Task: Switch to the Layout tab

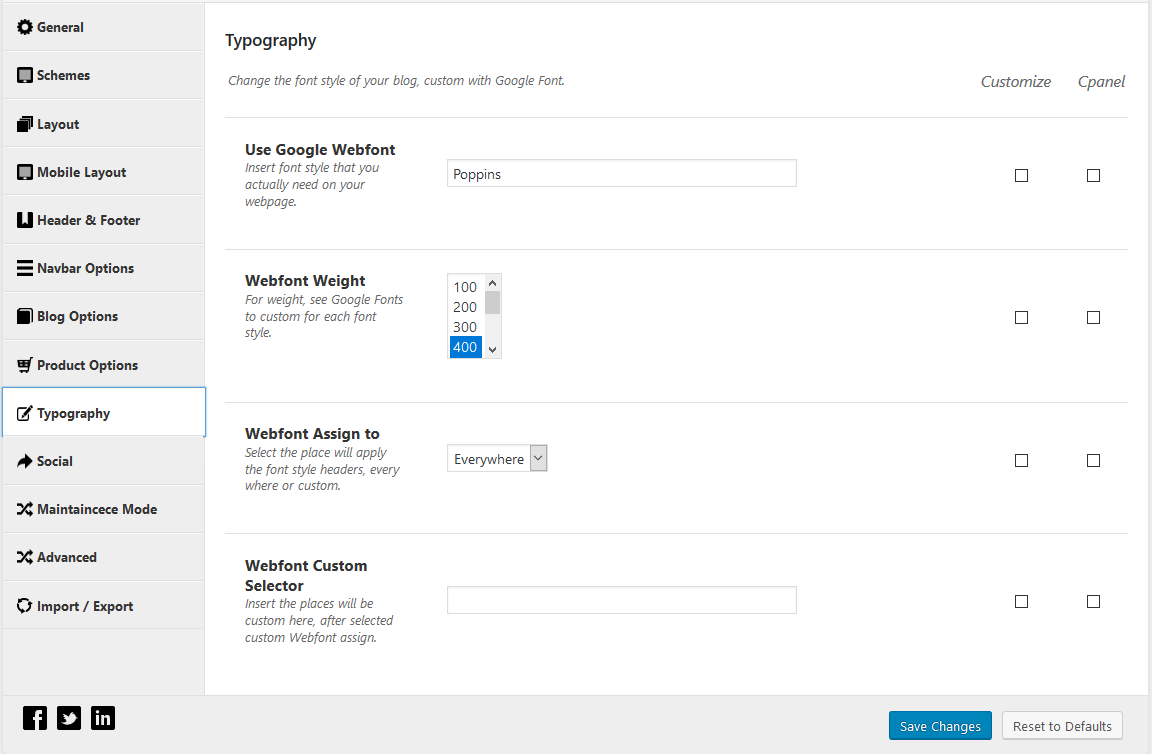Action: point(104,124)
